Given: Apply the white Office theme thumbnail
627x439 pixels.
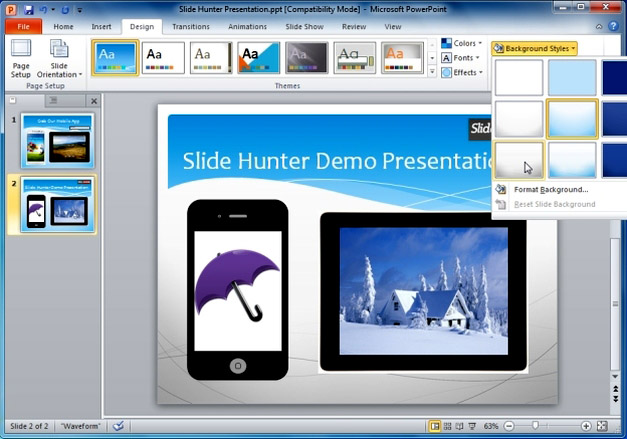Looking at the screenshot, I should [x=163, y=58].
